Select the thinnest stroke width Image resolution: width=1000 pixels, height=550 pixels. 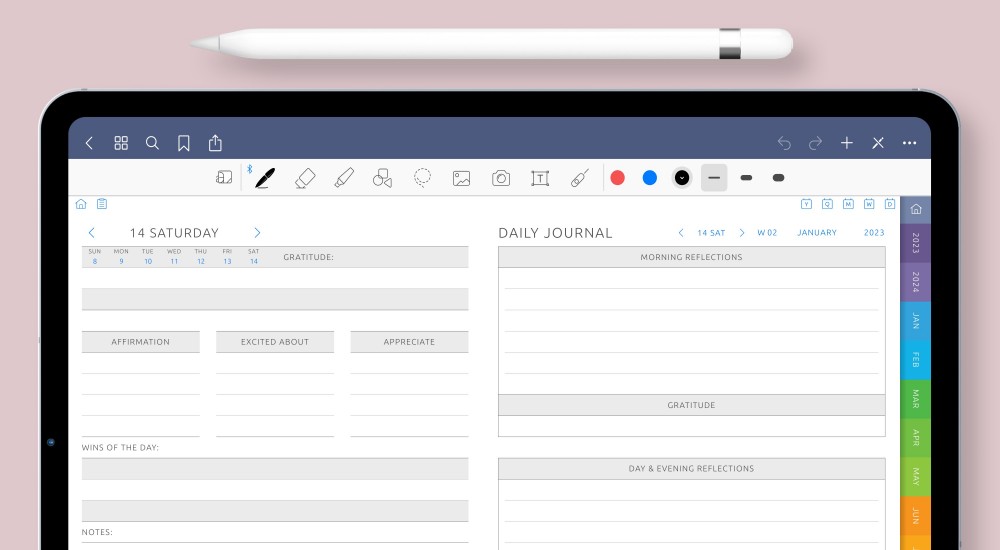(x=714, y=178)
